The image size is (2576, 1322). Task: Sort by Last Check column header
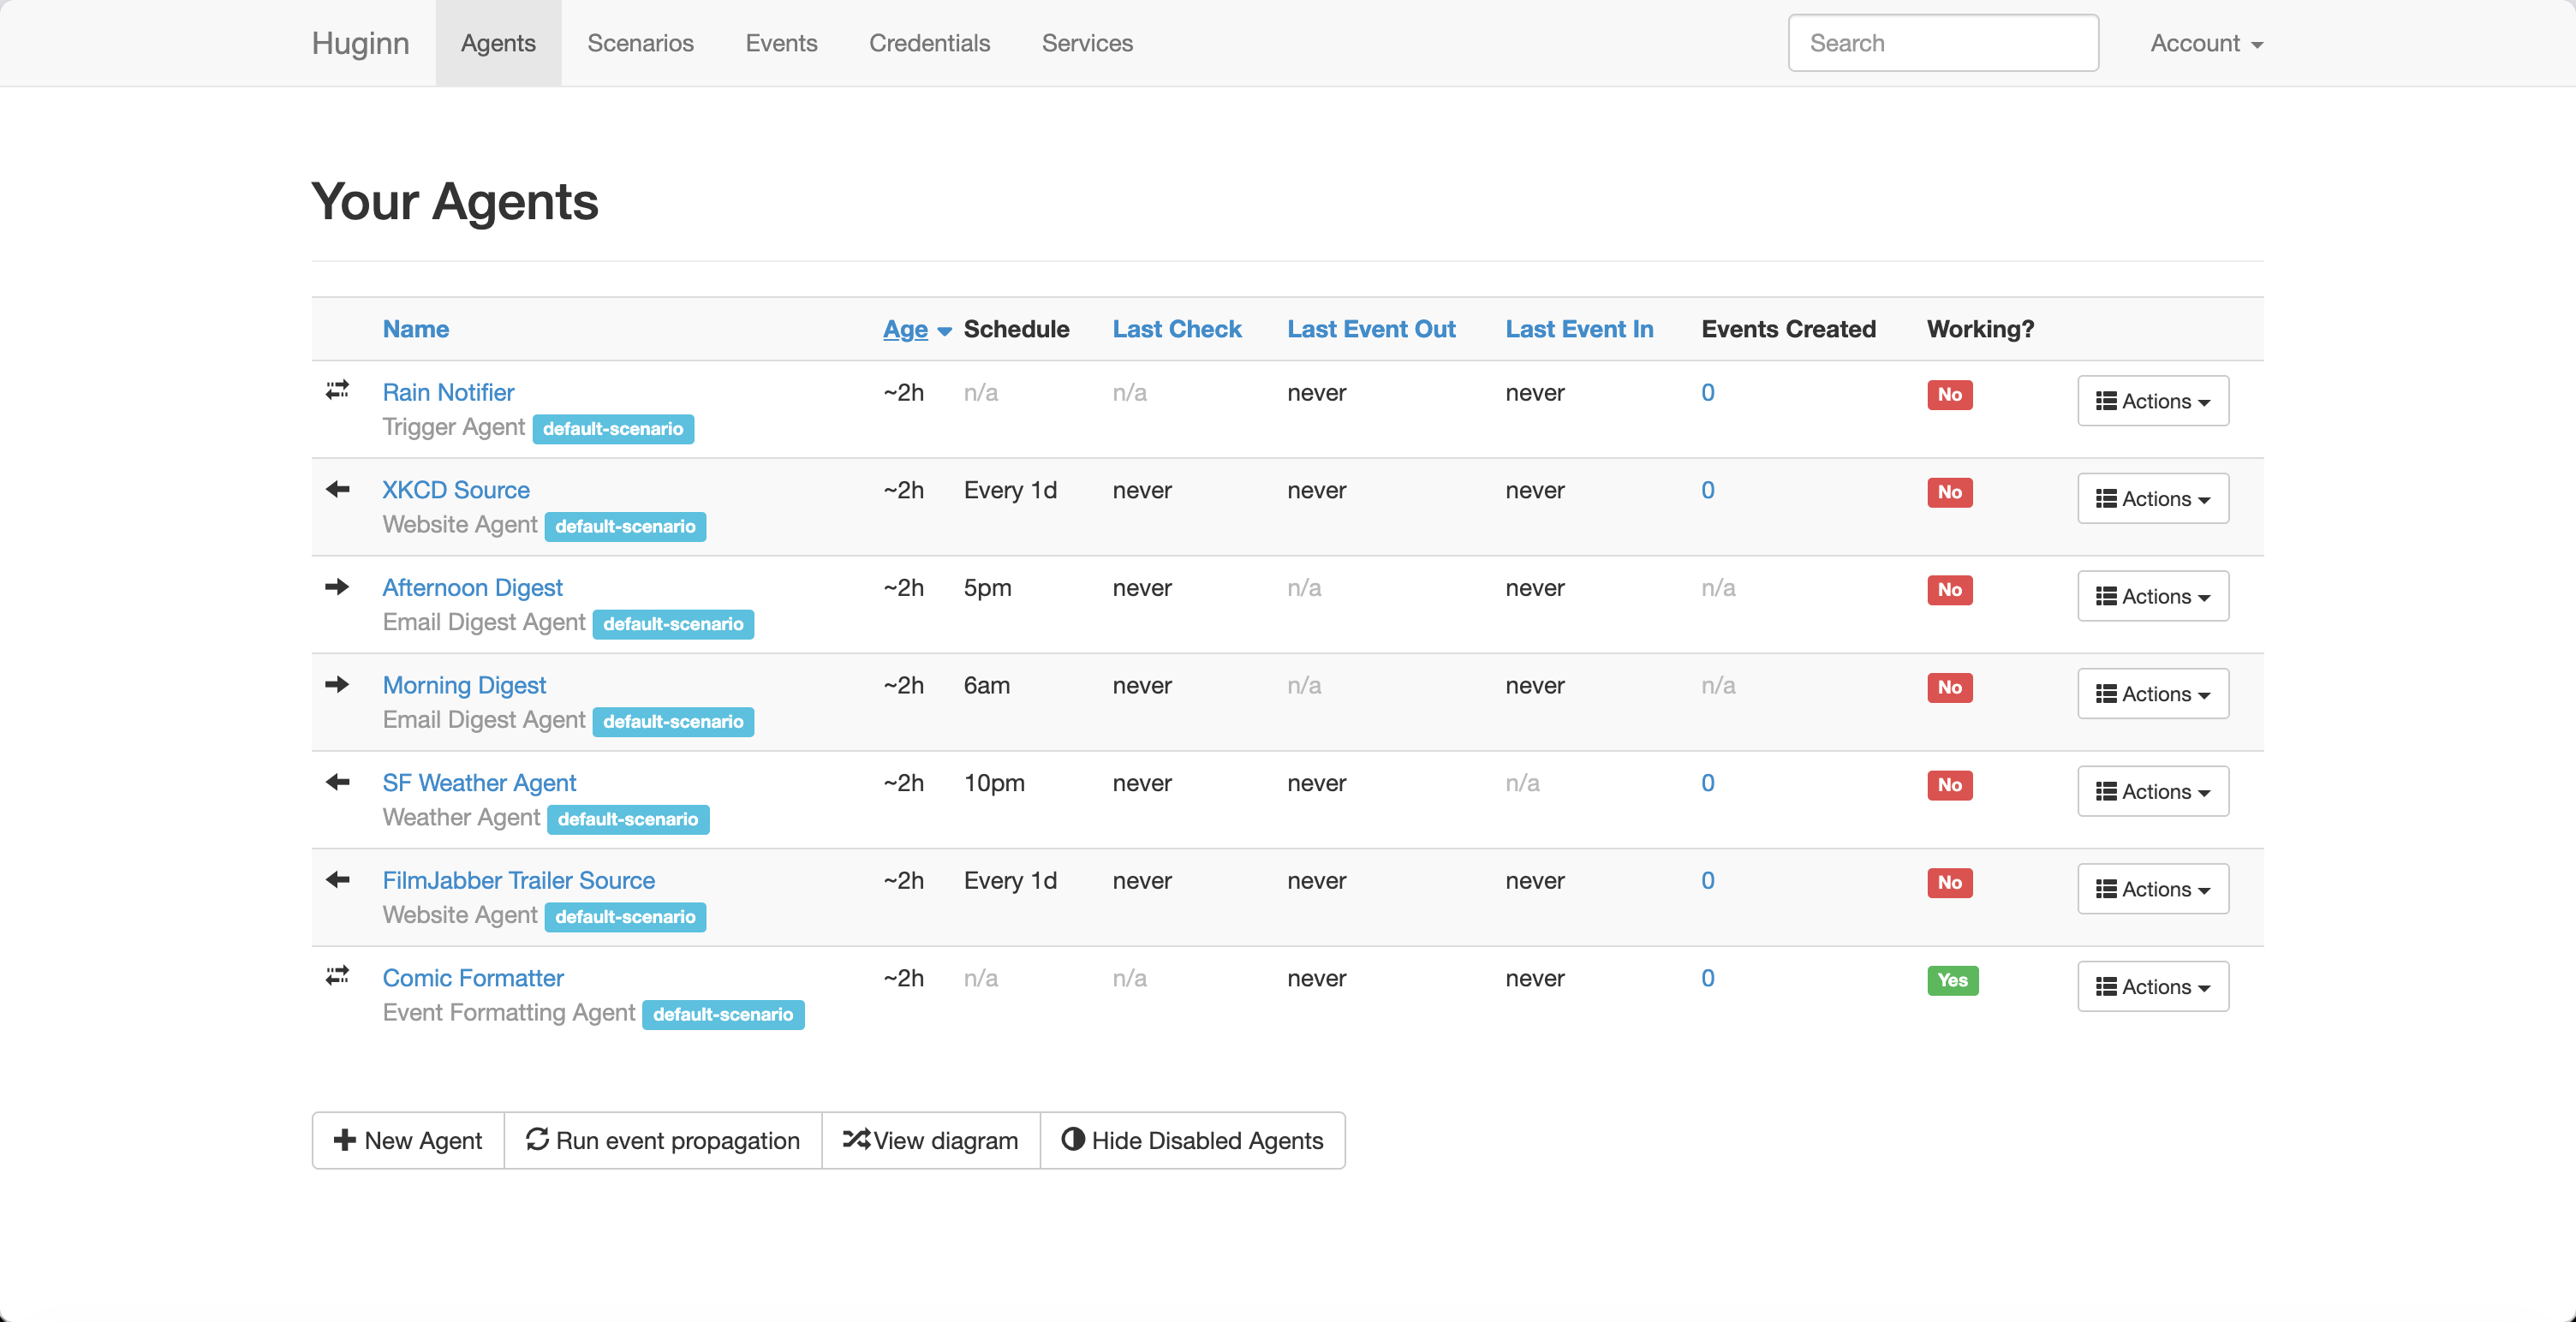pos(1177,329)
